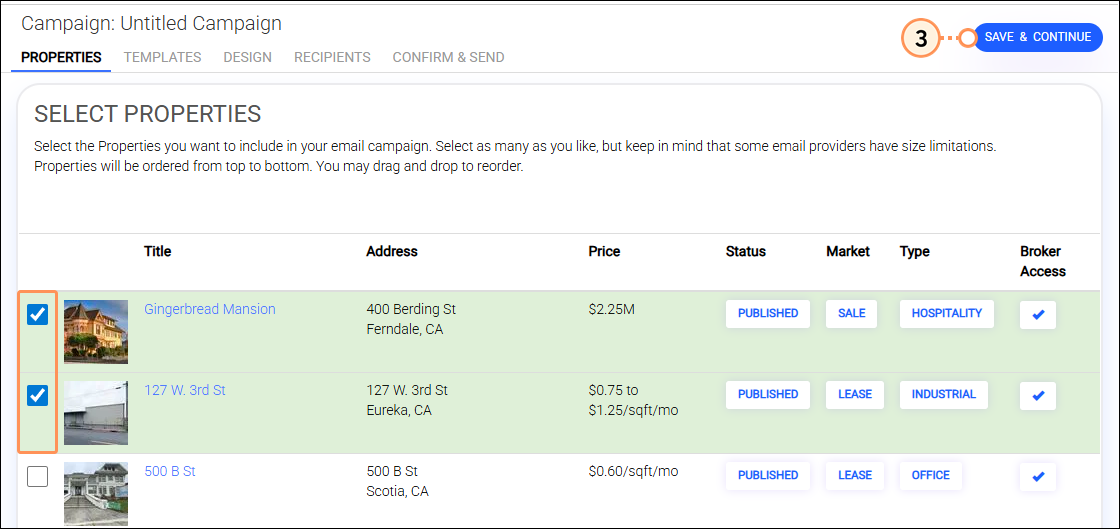Switch to the Templates tab
Image resolution: width=1120 pixels, height=529 pixels.
pos(162,57)
